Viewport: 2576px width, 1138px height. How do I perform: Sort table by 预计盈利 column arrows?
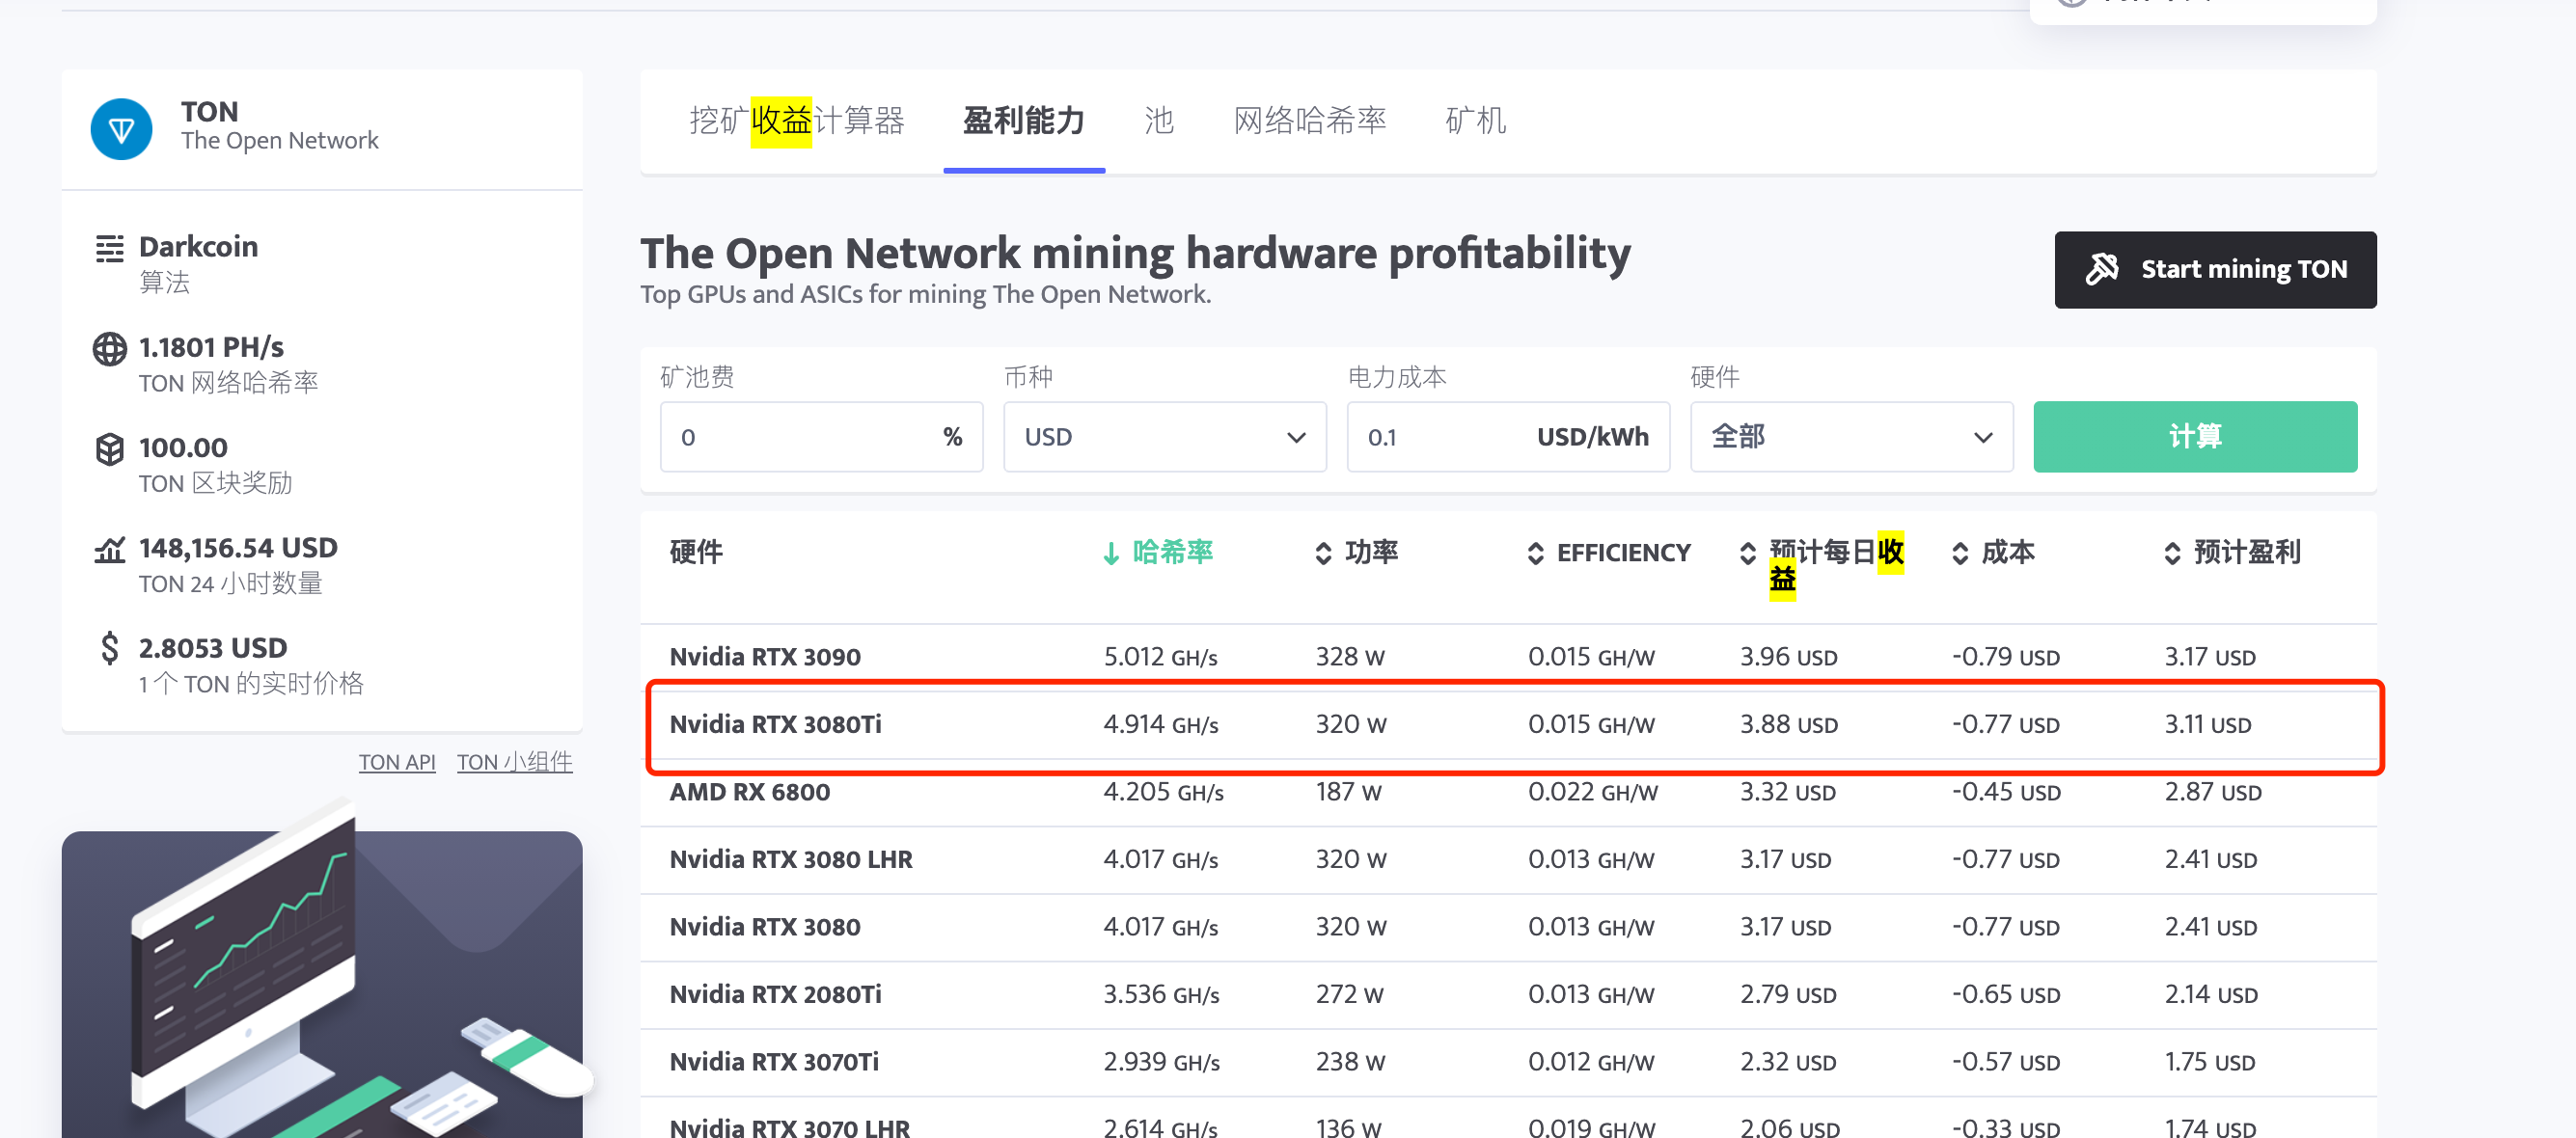[x=2171, y=553]
